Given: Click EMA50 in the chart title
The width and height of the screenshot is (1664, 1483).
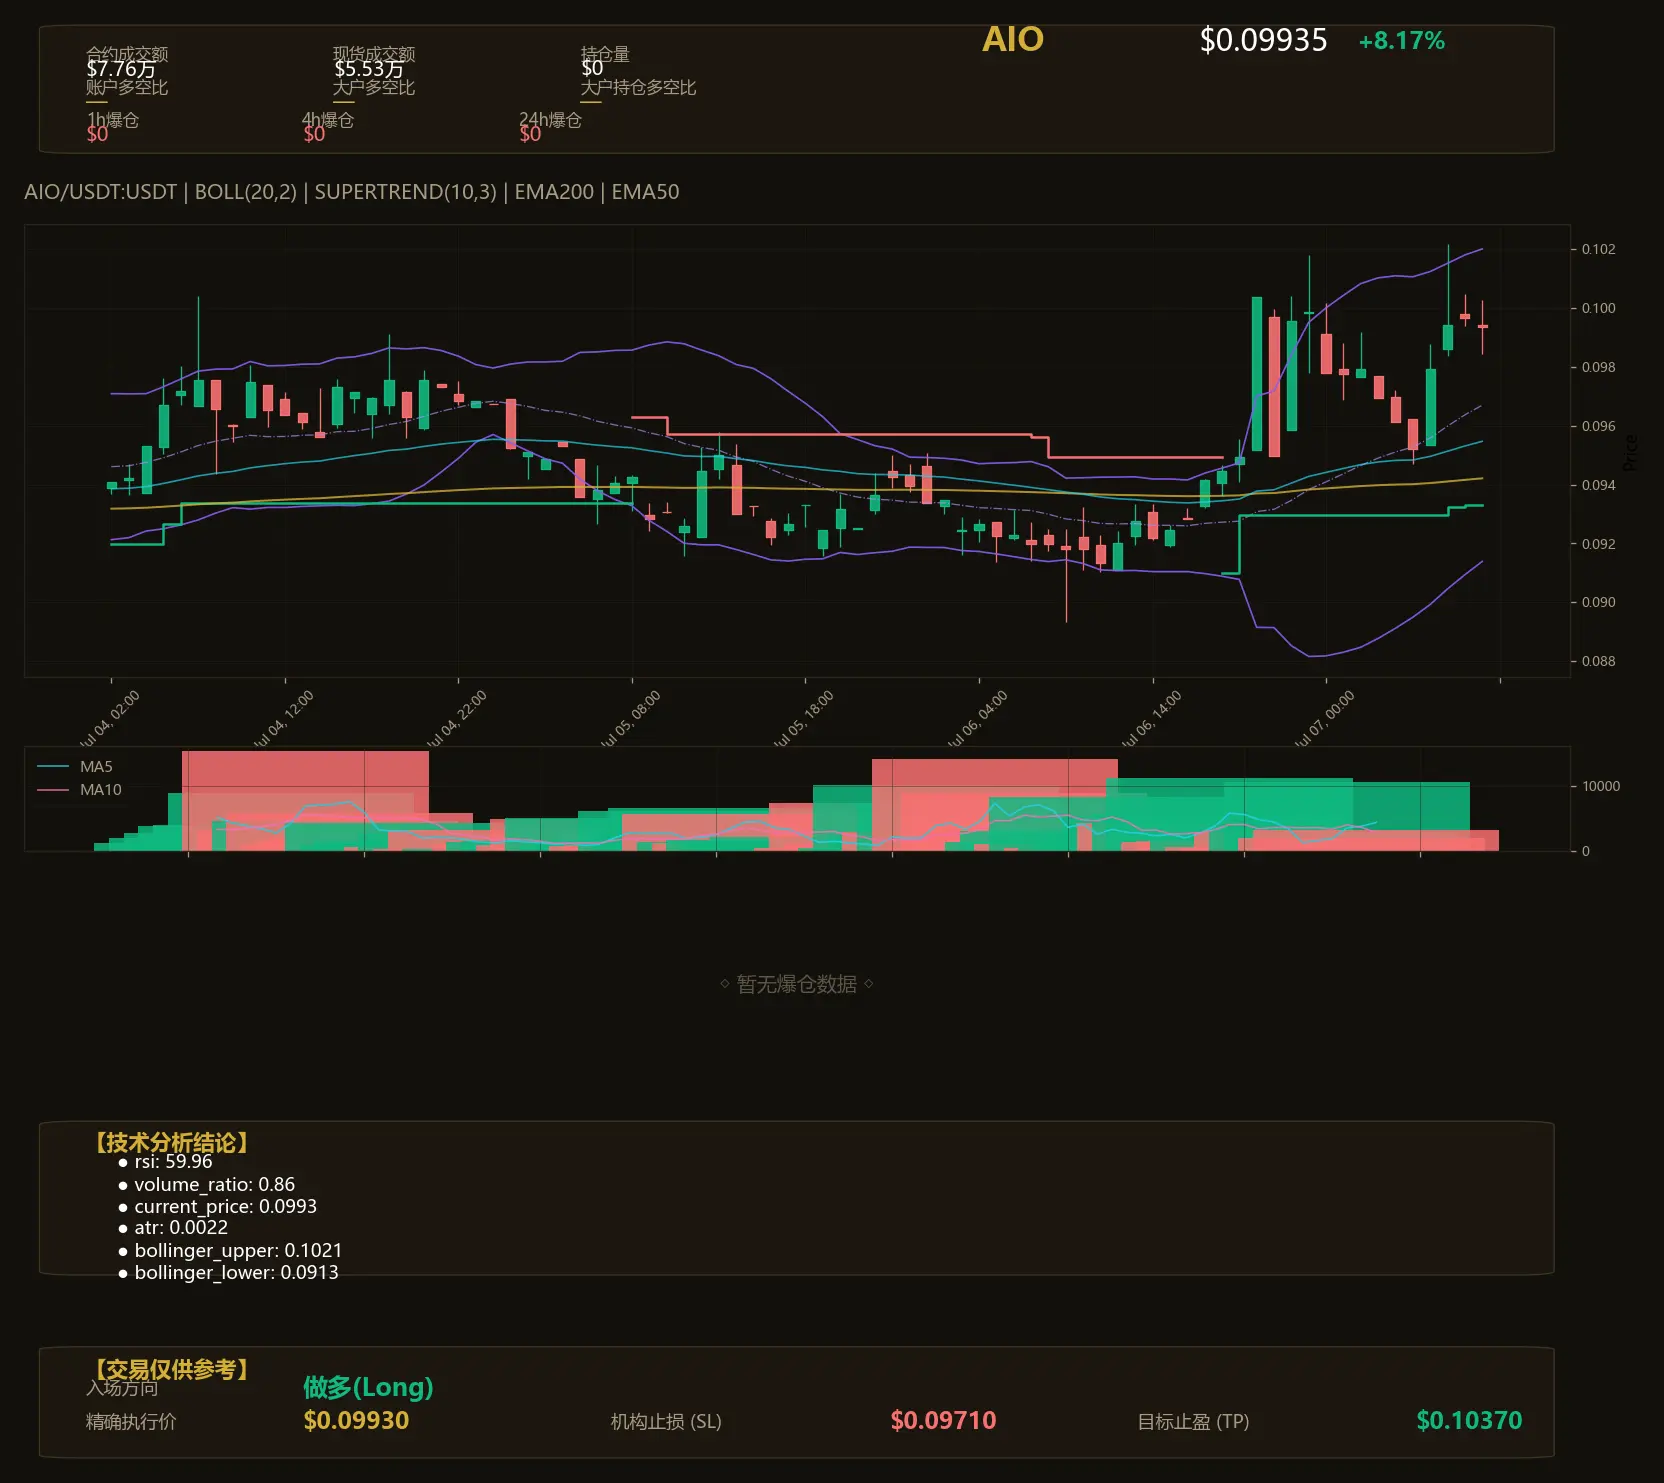Looking at the screenshot, I should click(x=645, y=192).
